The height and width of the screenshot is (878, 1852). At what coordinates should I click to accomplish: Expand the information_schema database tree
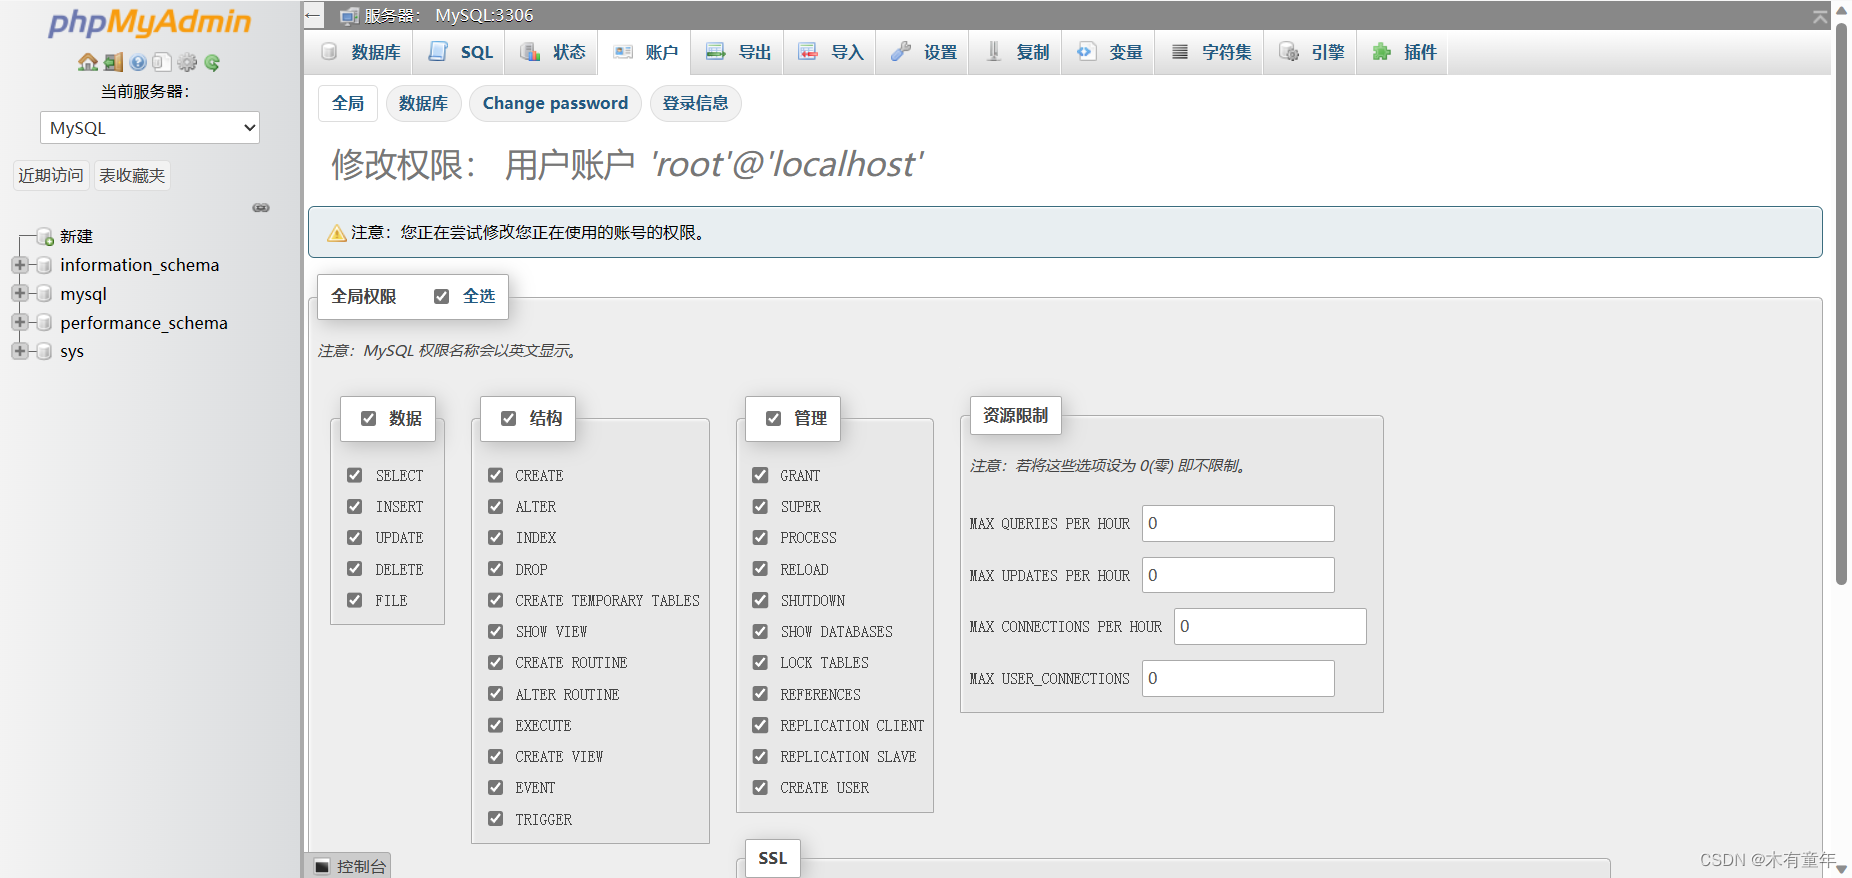tap(19, 265)
